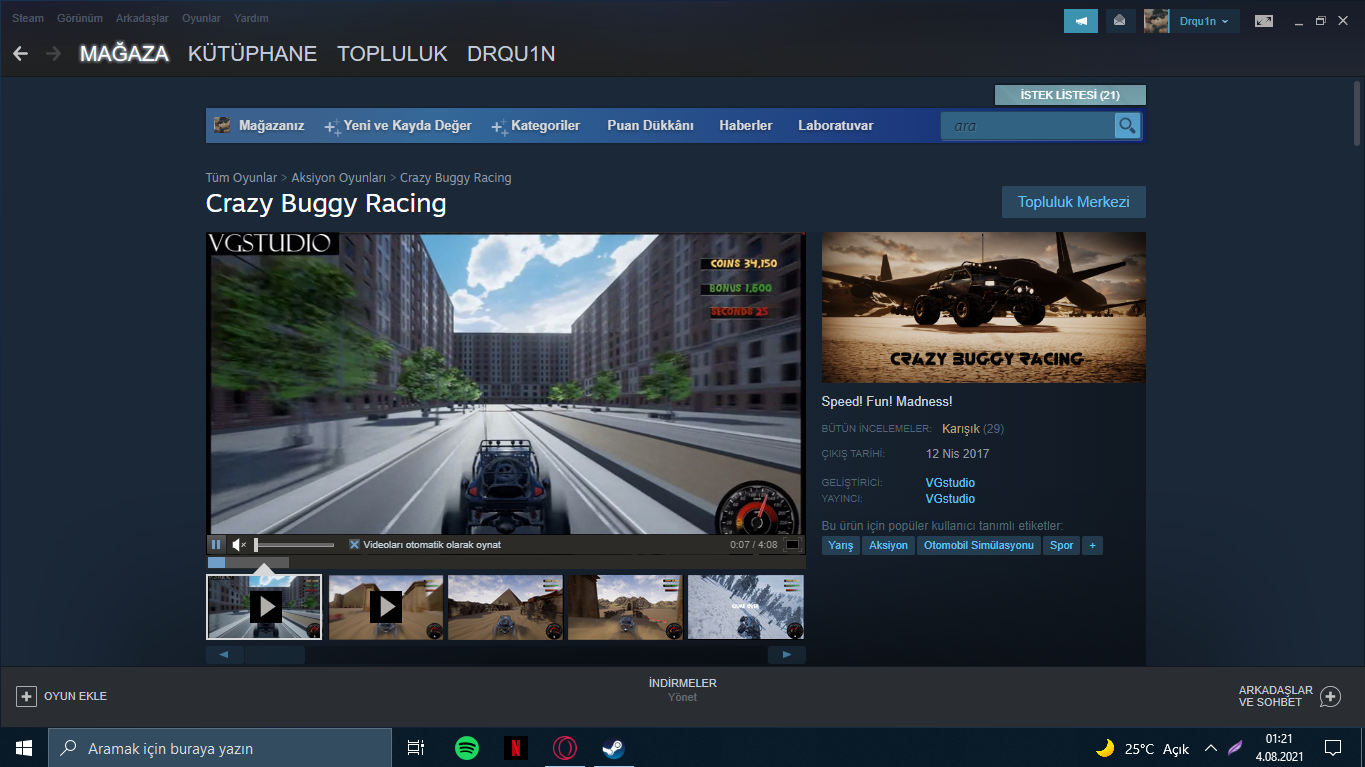
Task: Open the Yardım menu
Action: tap(251, 18)
